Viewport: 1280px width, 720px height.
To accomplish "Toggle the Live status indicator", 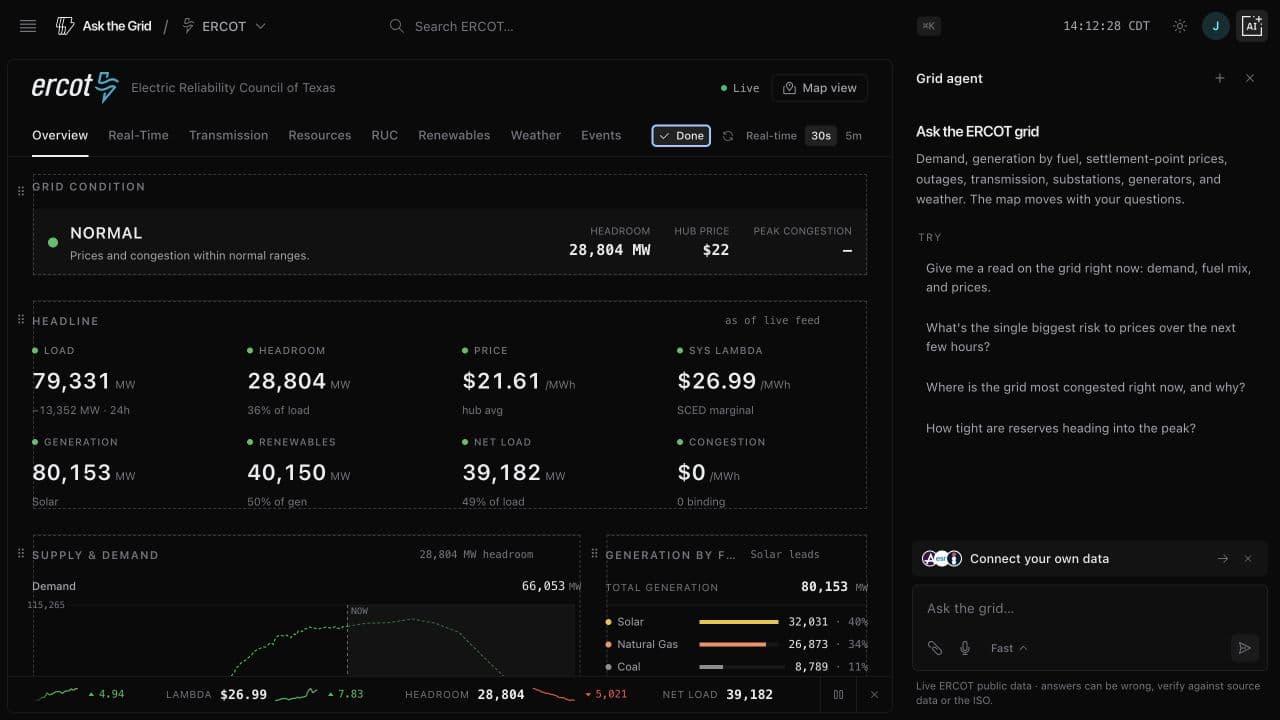I will [x=740, y=88].
